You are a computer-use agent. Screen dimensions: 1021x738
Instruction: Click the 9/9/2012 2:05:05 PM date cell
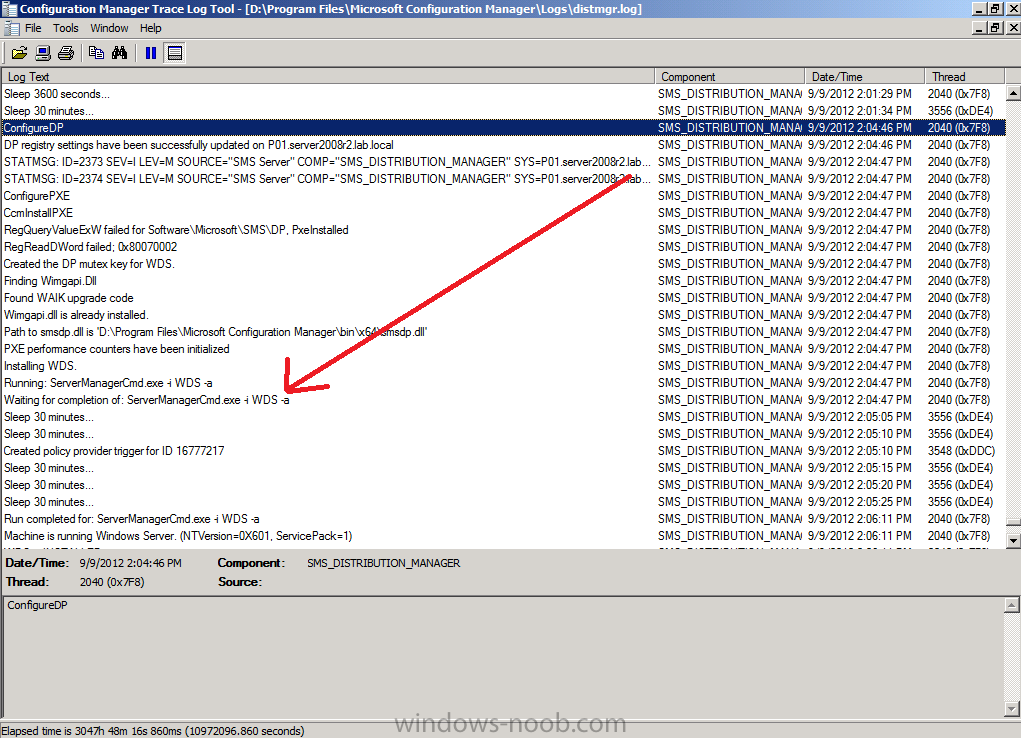[860, 417]
